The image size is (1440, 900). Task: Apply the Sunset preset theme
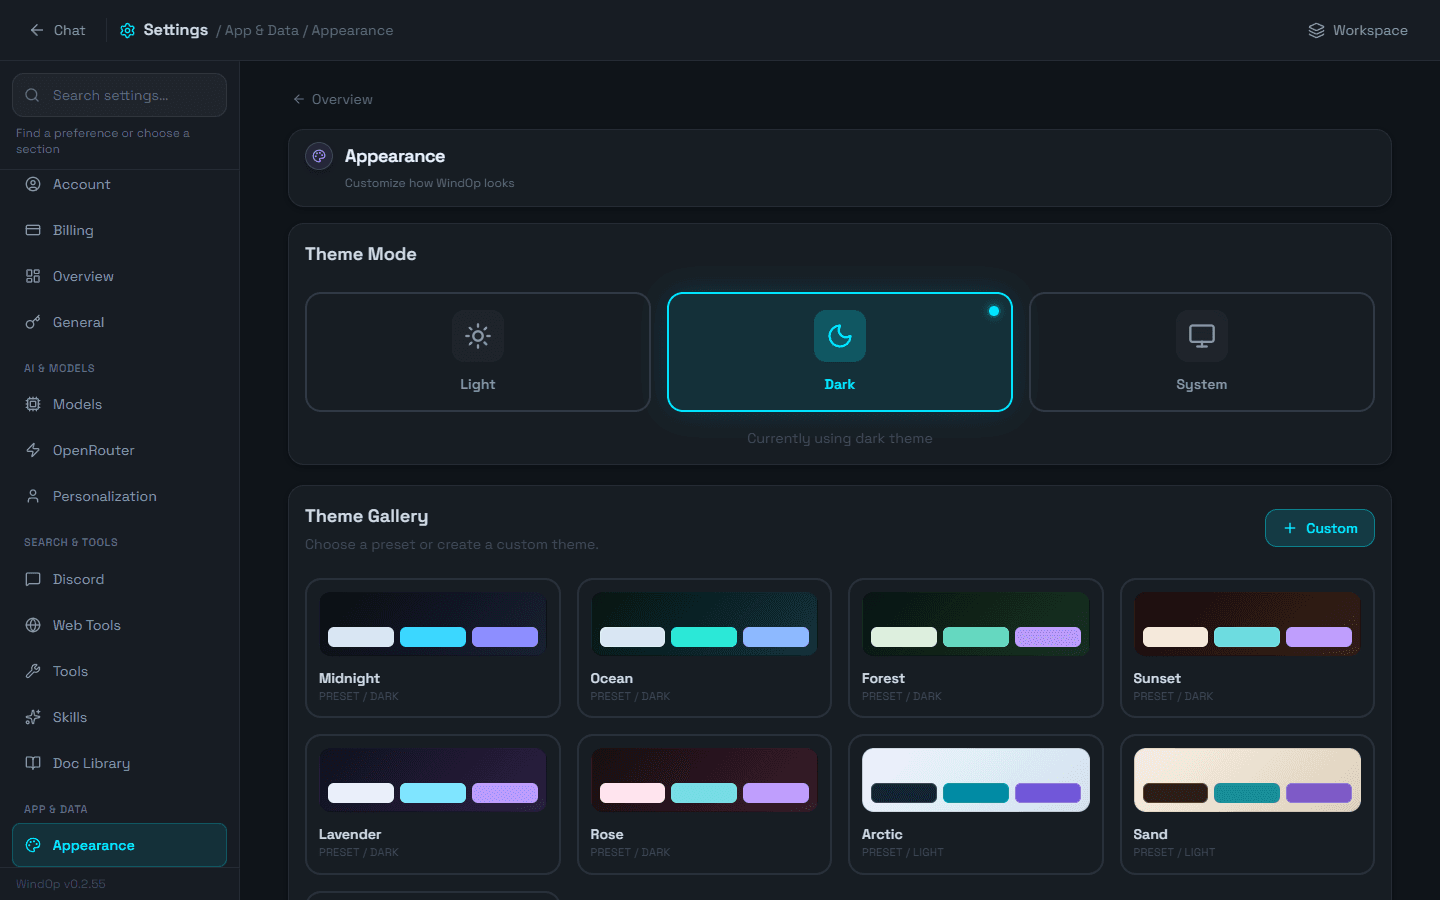click(x=1247, y=648)
